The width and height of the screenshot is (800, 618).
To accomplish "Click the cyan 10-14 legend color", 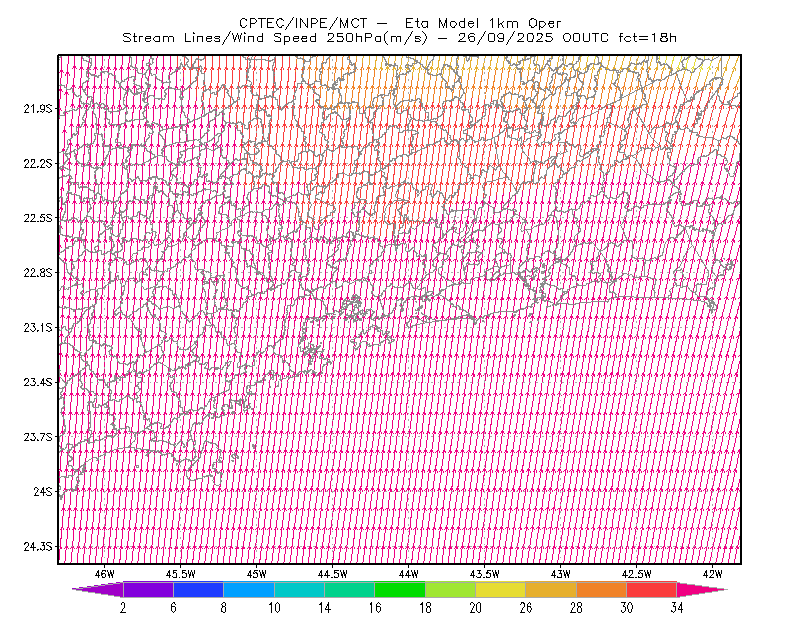I will click(299, 589).
